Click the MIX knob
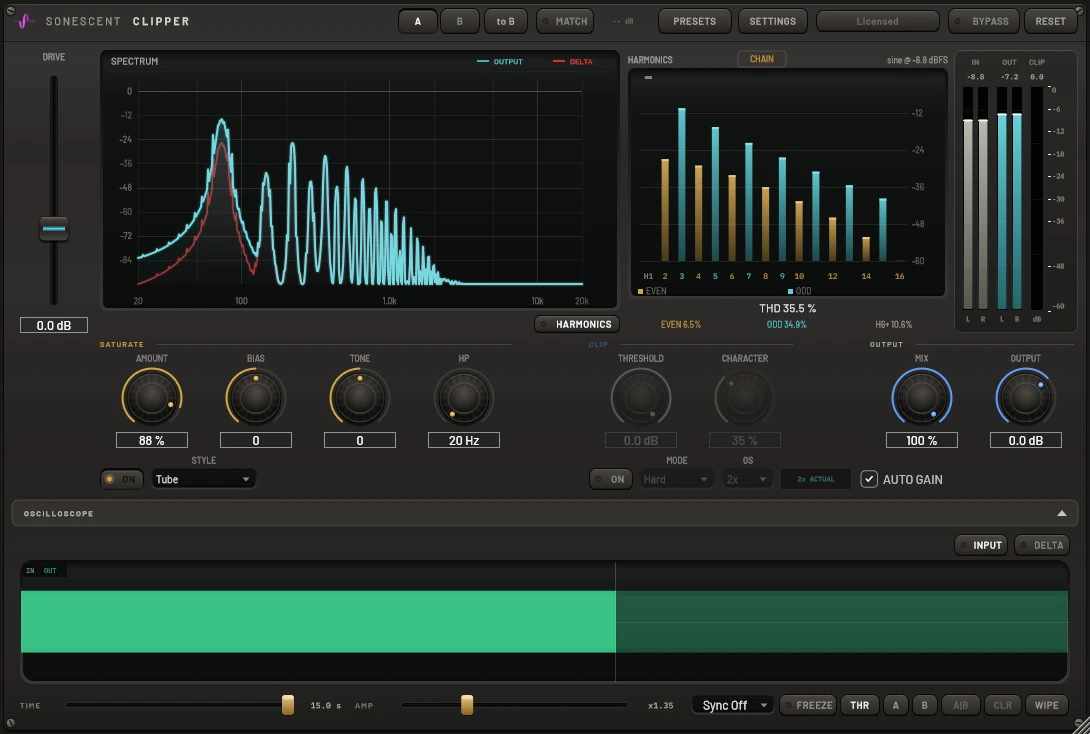Image resolution: width=1090 pixels, height=734 pixels. coord(921,398)
